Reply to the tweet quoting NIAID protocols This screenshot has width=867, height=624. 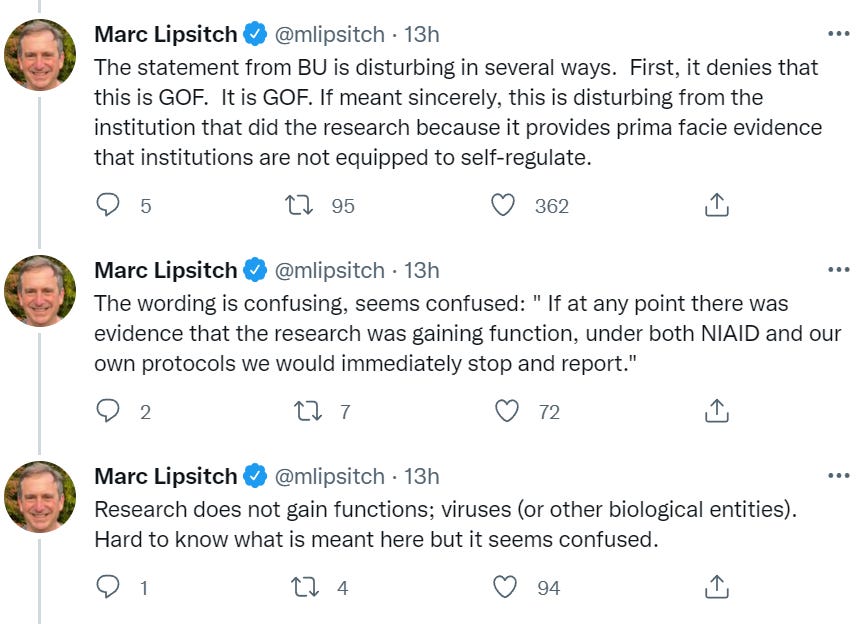coord(108,411)
